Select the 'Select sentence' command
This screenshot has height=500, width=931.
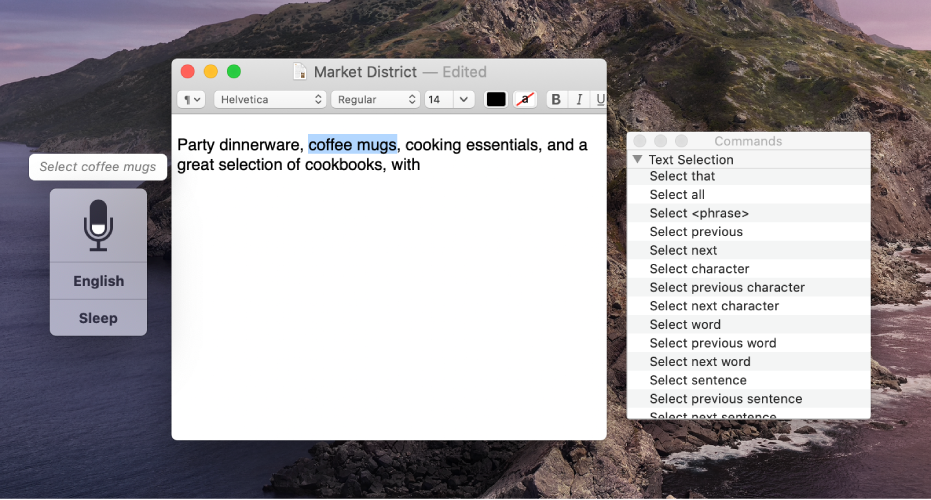[749, 380]
